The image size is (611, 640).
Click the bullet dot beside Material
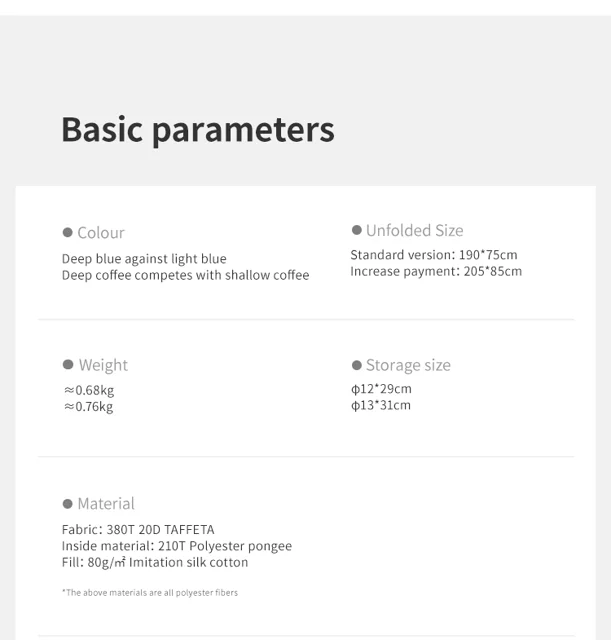(67, 503)
